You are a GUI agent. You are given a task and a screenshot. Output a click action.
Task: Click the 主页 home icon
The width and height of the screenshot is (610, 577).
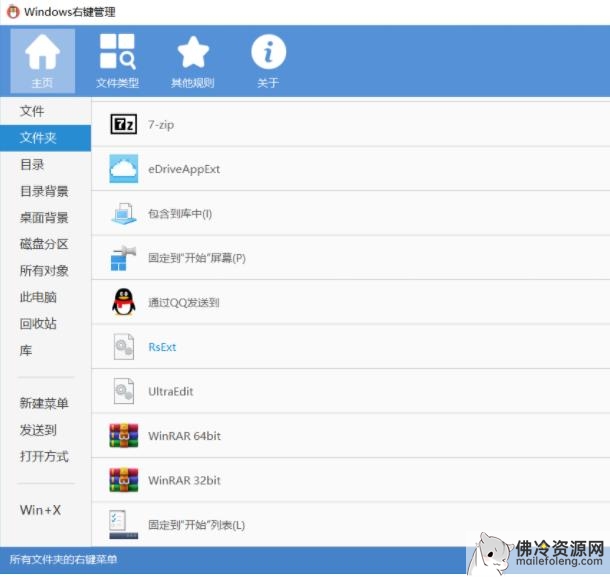point(42,53)
